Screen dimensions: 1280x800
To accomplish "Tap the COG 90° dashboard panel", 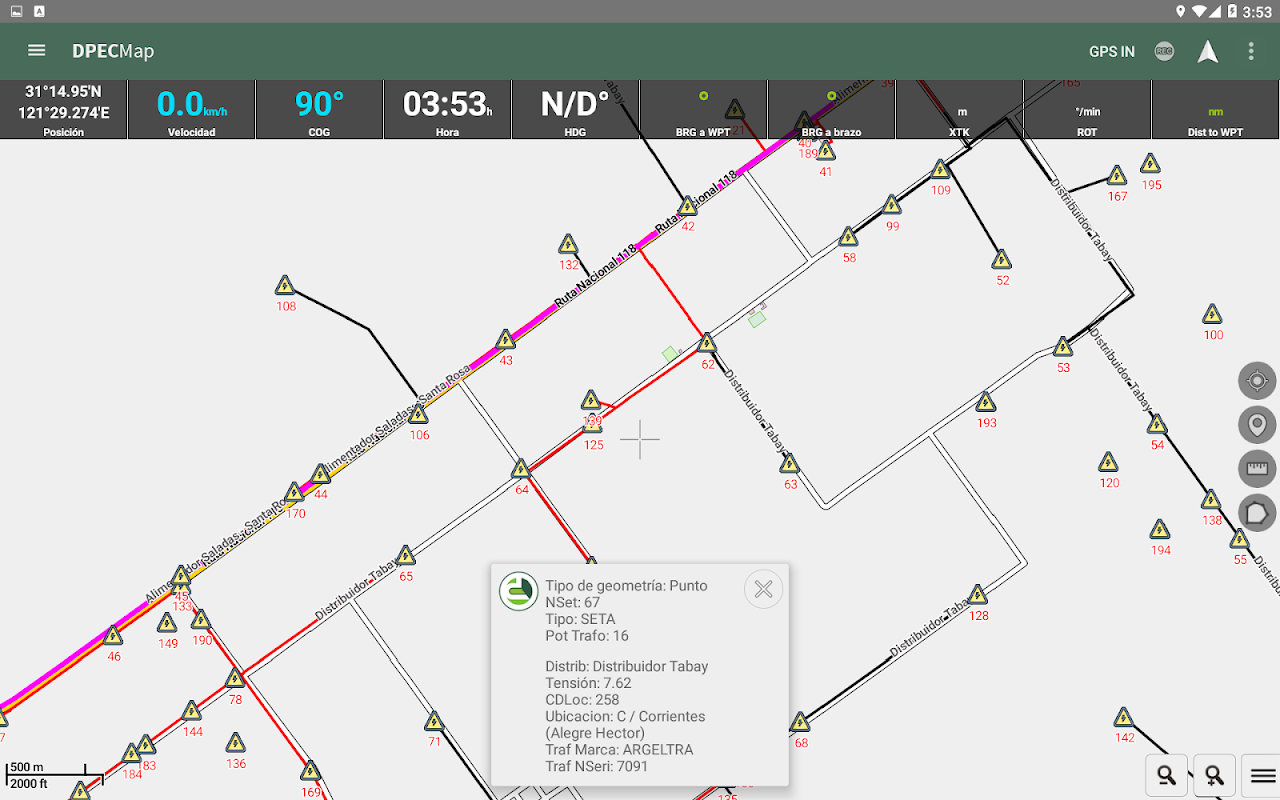I will click(x=319, y=110).
